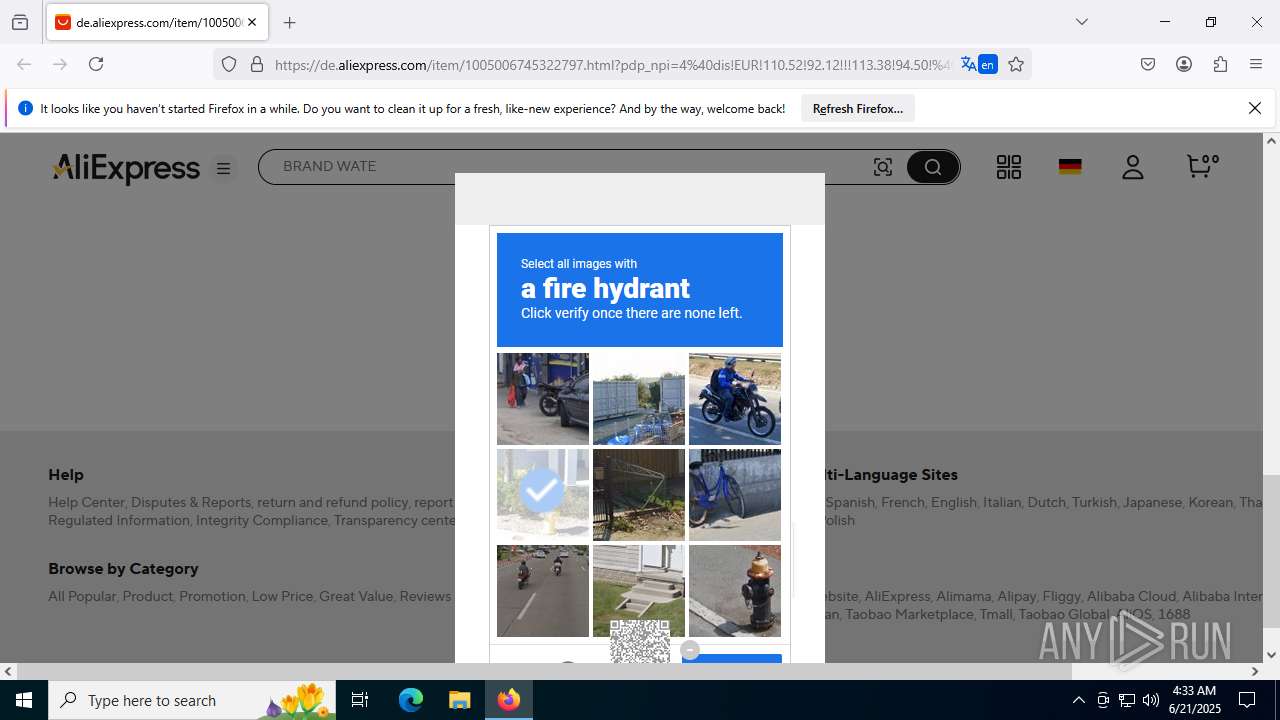Select the 'Japanese' language site link
The width and height of the screenshot is (1280, 720).
[x=1152, y=502]
